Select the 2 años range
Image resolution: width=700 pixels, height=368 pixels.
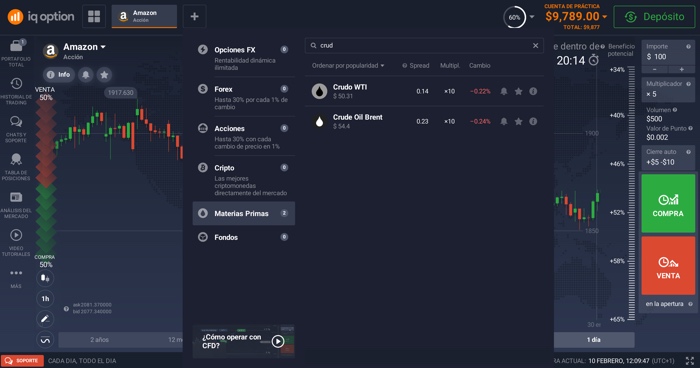[99, 340]
